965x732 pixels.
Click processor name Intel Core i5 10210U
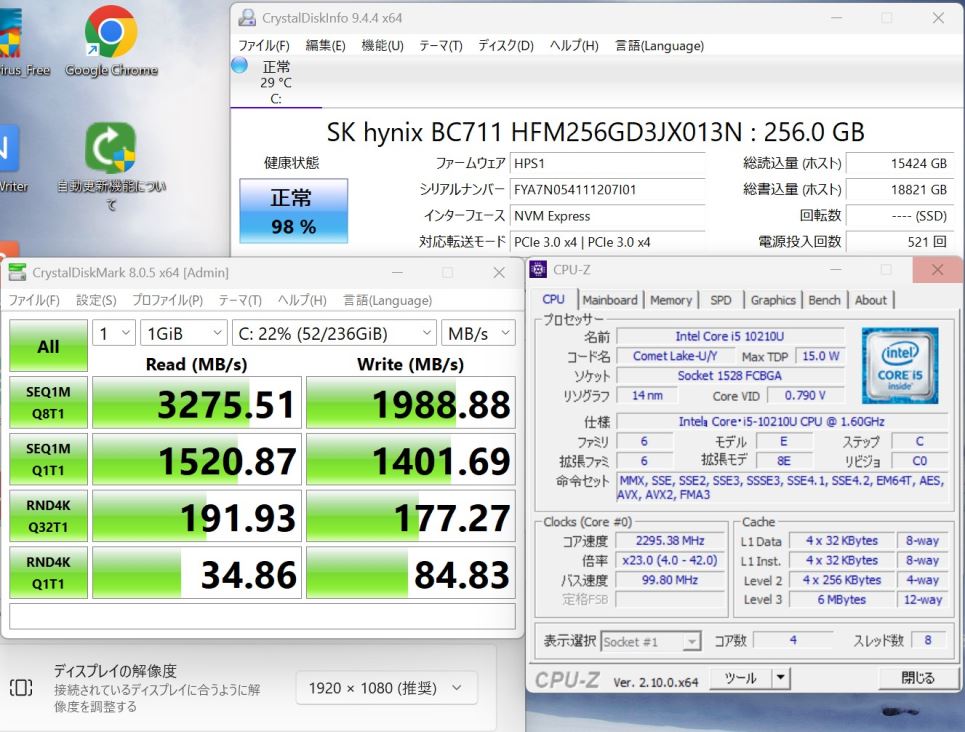[730, 336]
